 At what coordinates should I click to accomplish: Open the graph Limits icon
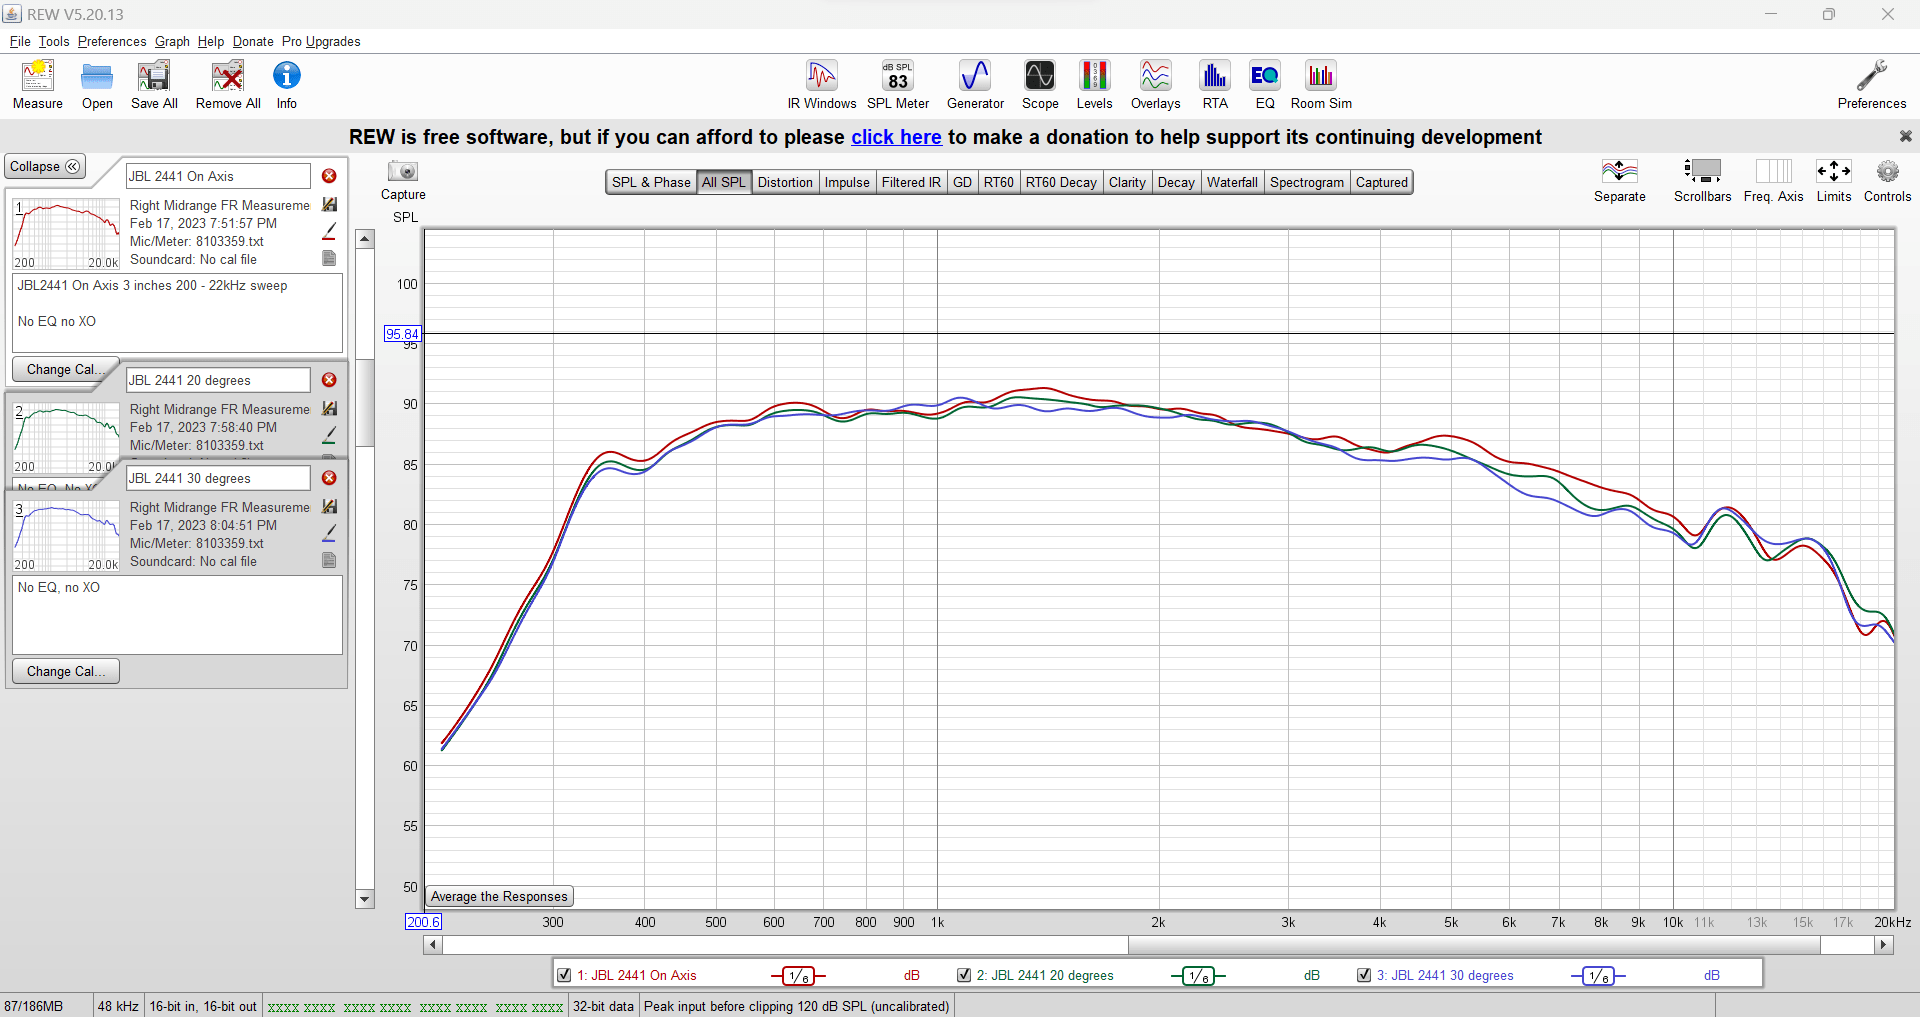[x=1834, y=180]
